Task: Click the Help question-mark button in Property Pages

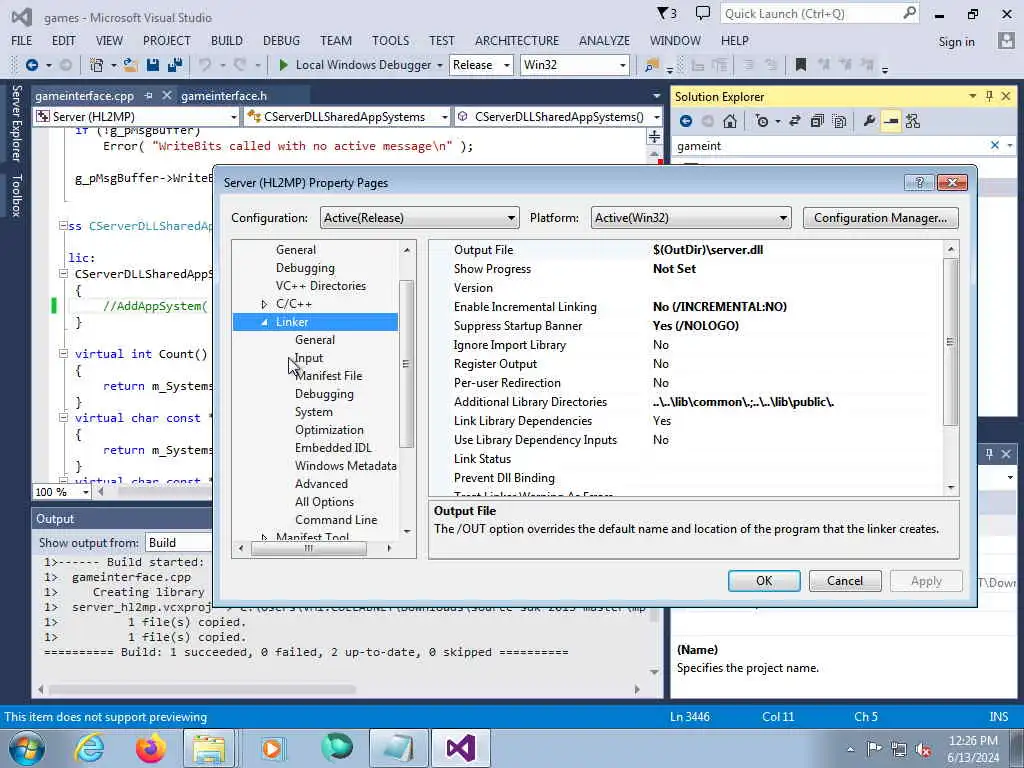Action: 920,182
